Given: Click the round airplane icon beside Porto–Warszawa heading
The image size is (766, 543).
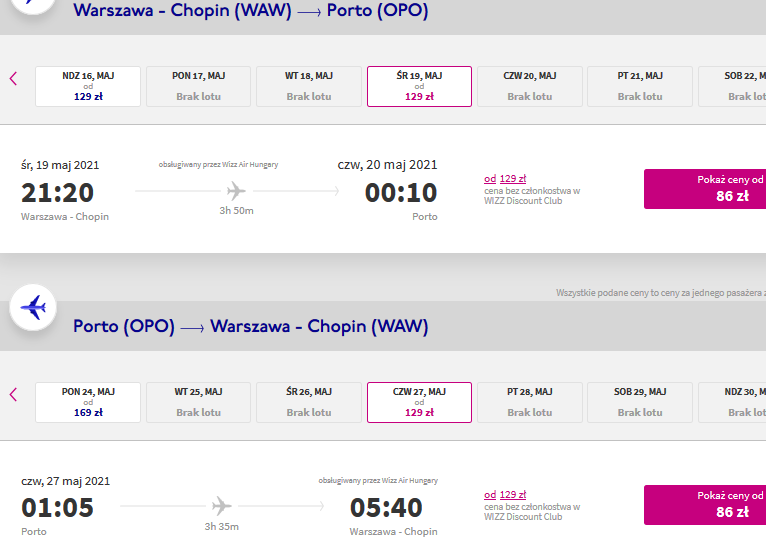Looking at the screenshot, I should point(33,308).
